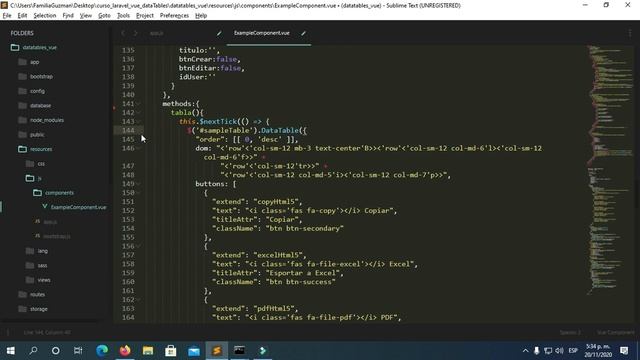Click the back navigation arrow in tab bar

[x=123, y=33]
